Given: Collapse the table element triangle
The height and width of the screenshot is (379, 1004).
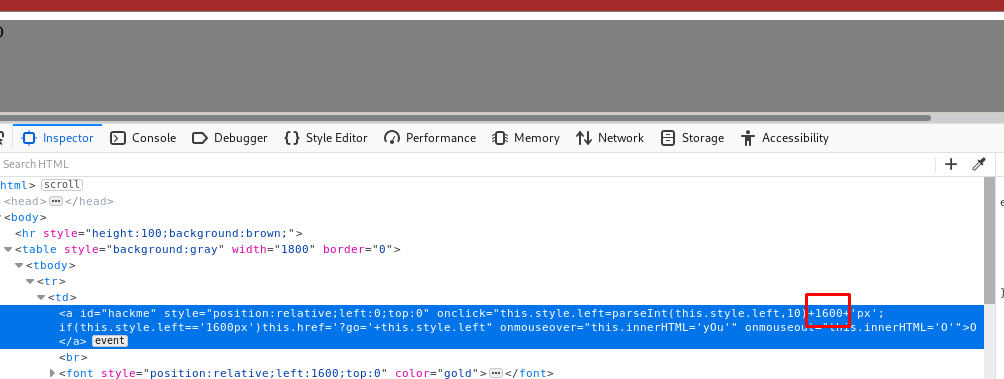Looking at the screenshot, I should tap(8, 249).
